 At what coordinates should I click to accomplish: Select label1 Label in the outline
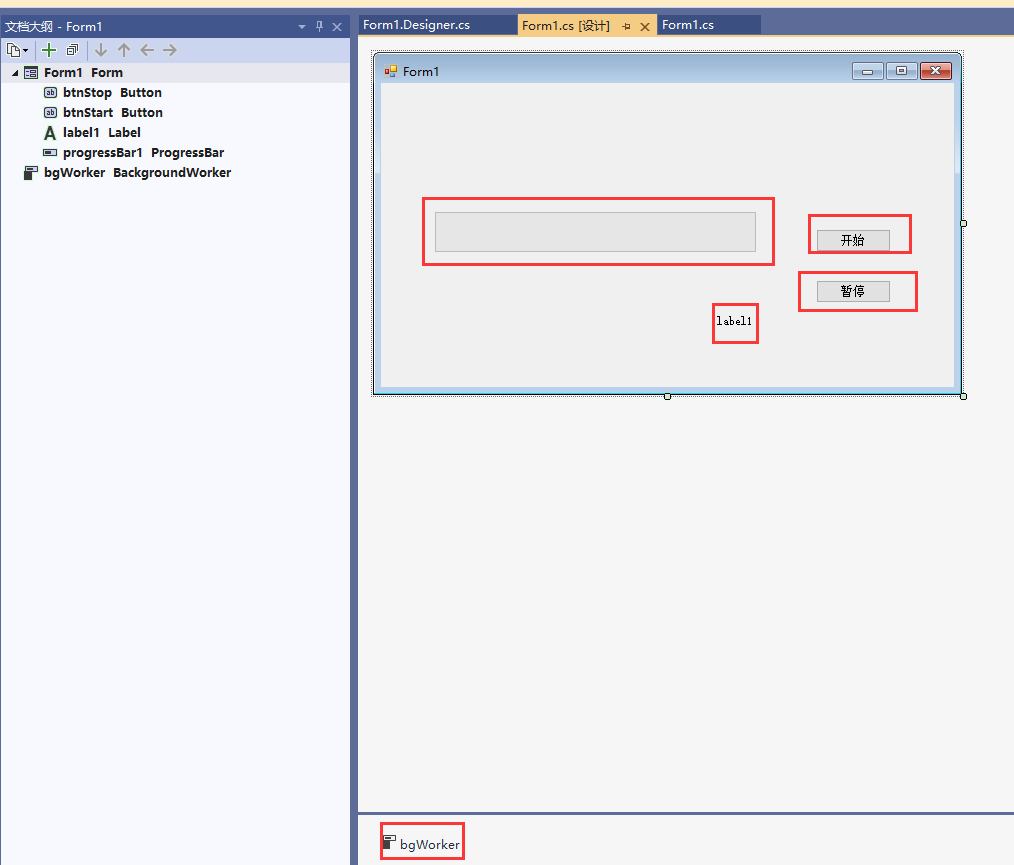click(102, 133)
